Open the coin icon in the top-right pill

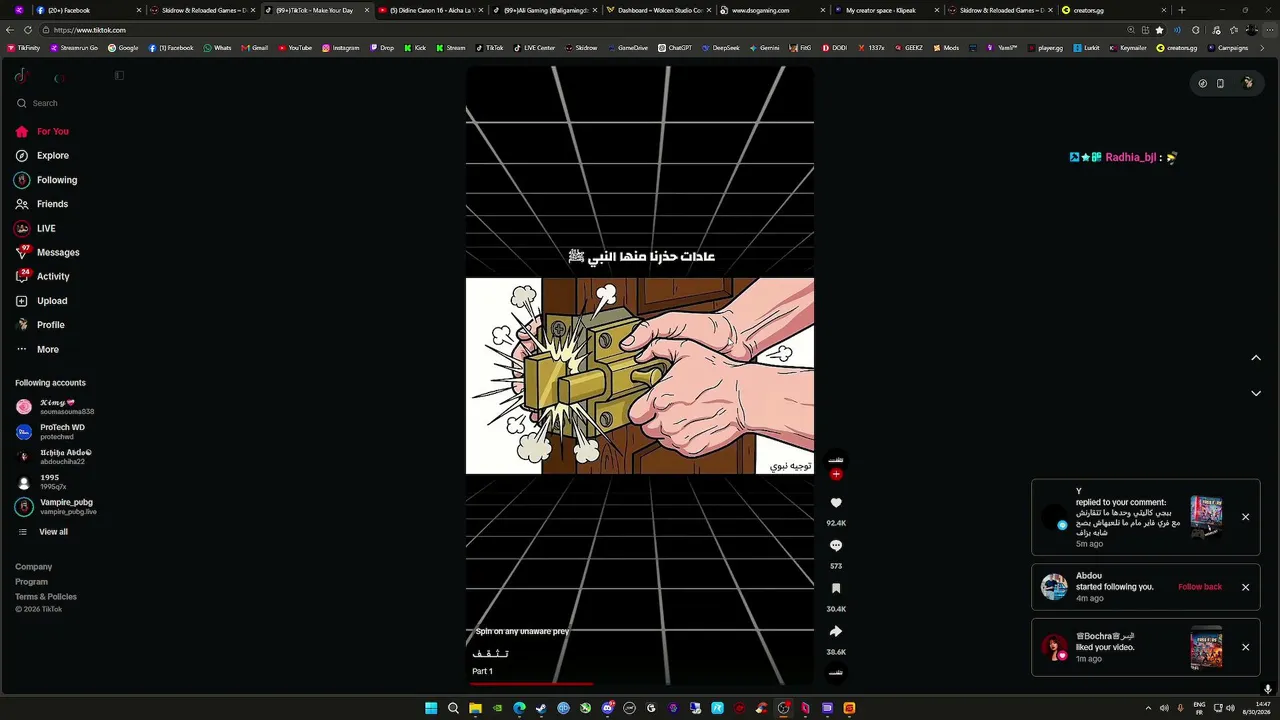1202,83
